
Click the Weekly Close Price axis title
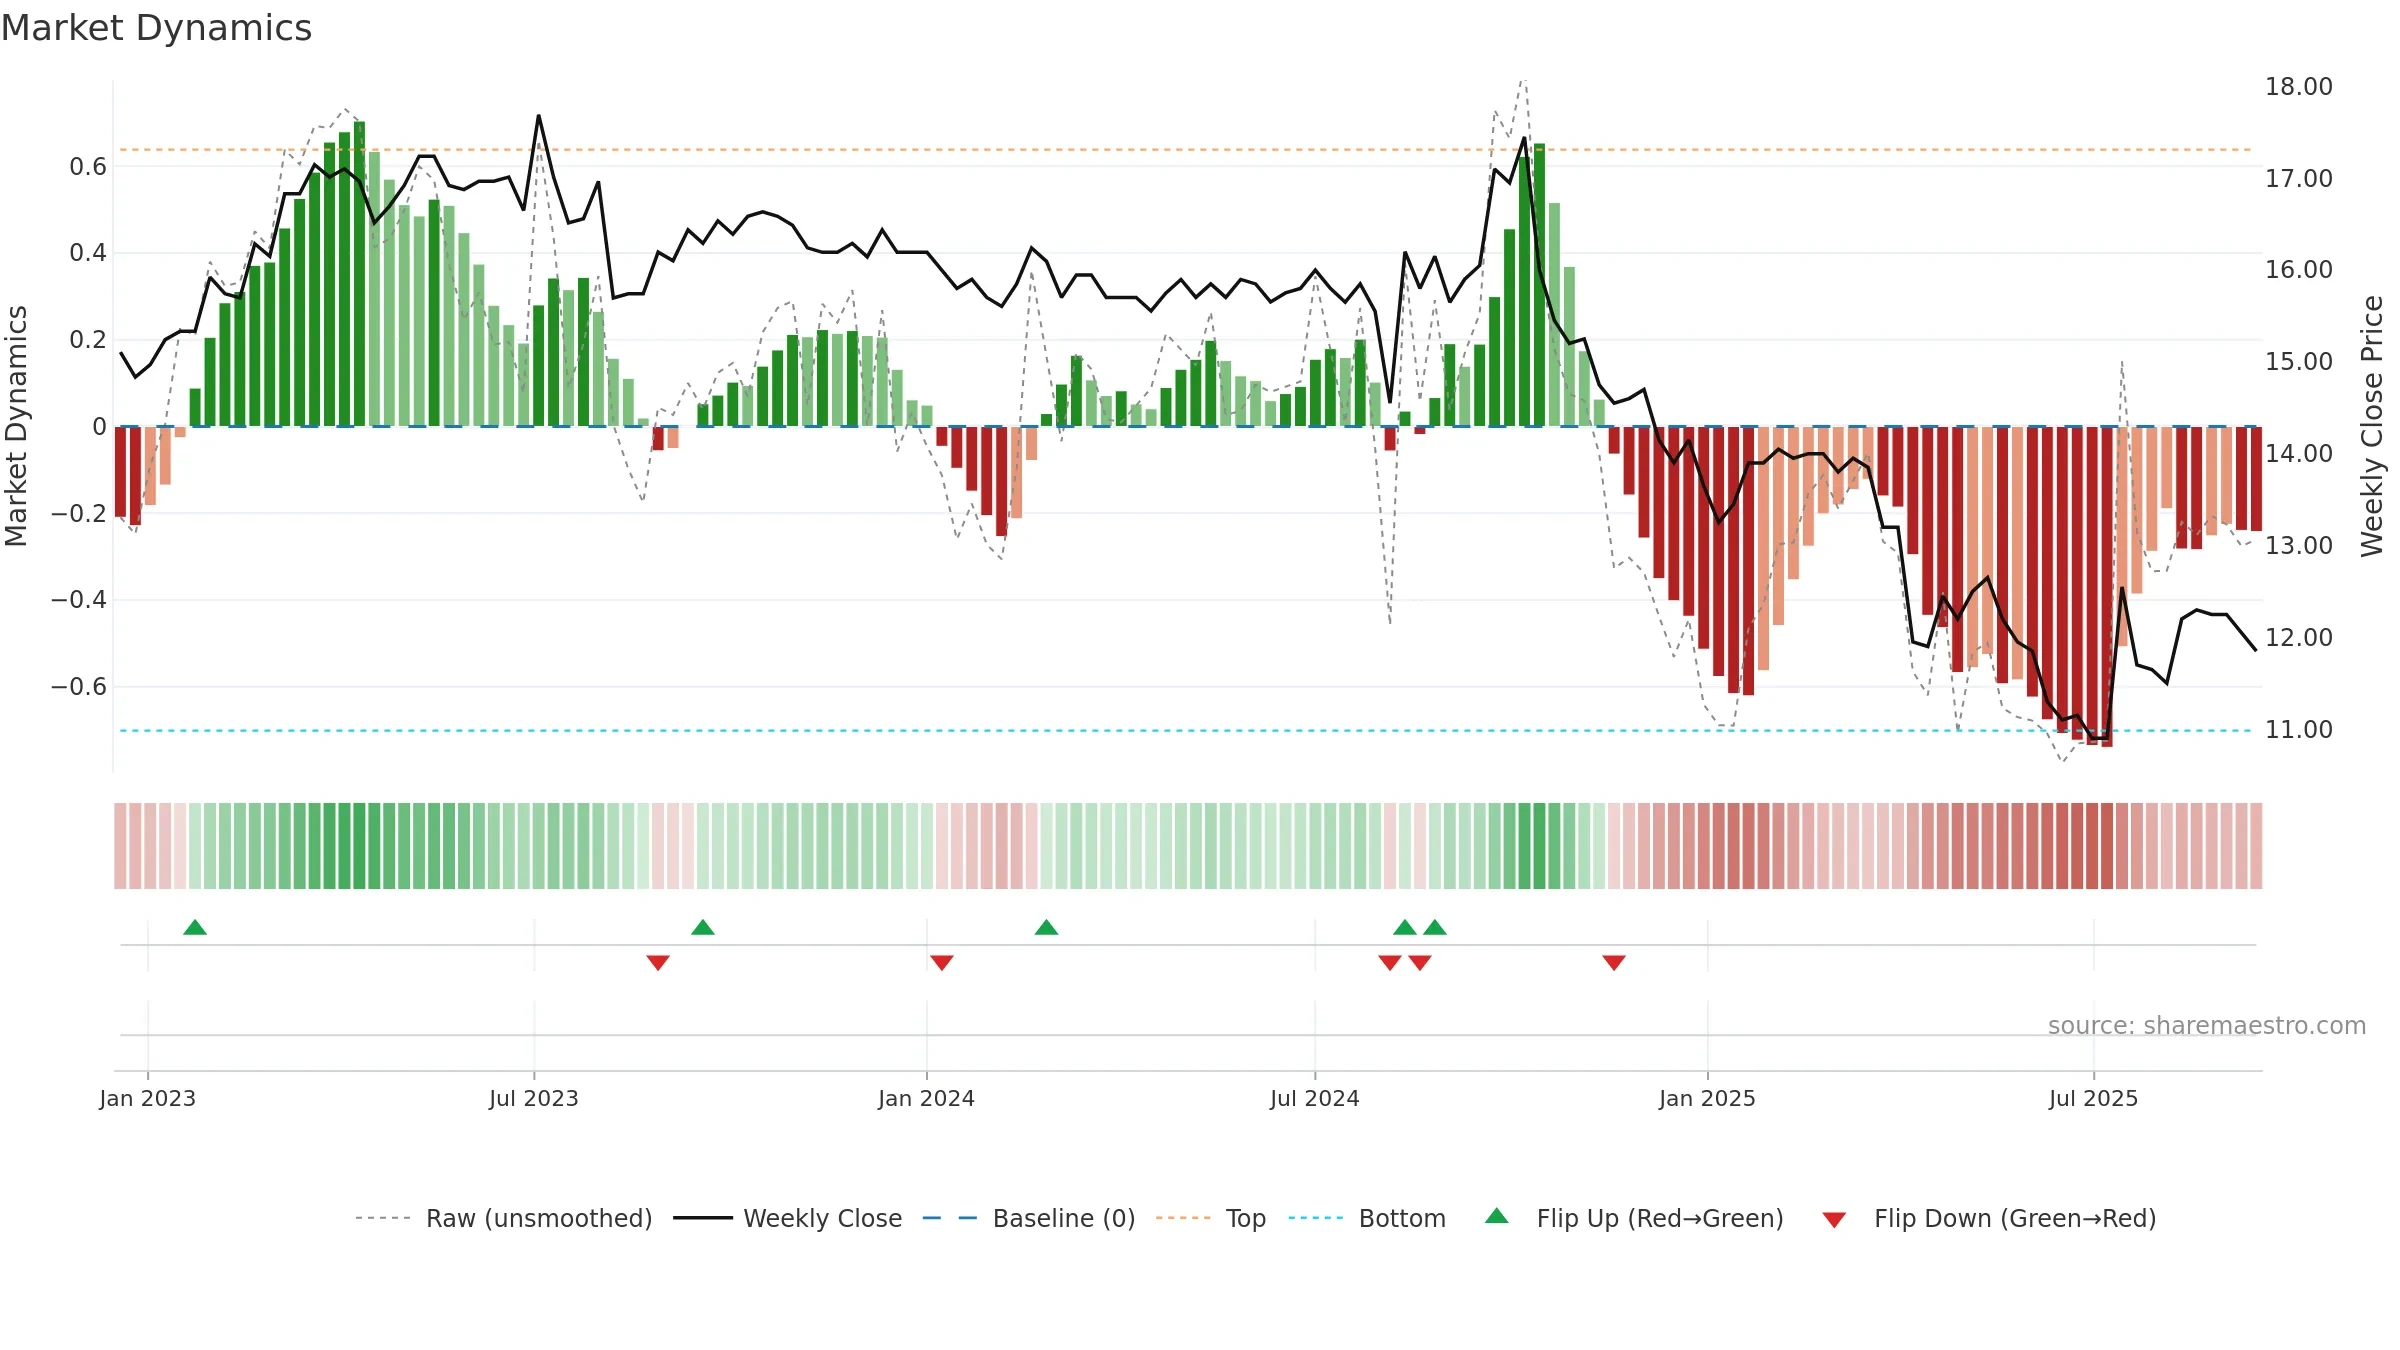point(2372,426)
